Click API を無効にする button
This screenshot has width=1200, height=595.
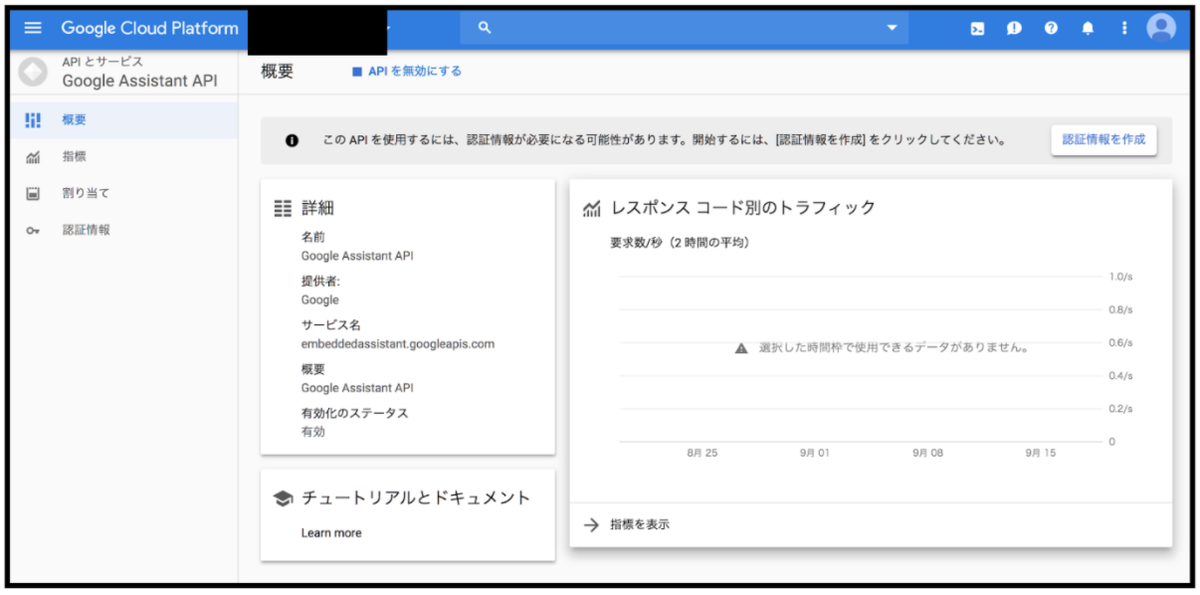click(406, 71)
